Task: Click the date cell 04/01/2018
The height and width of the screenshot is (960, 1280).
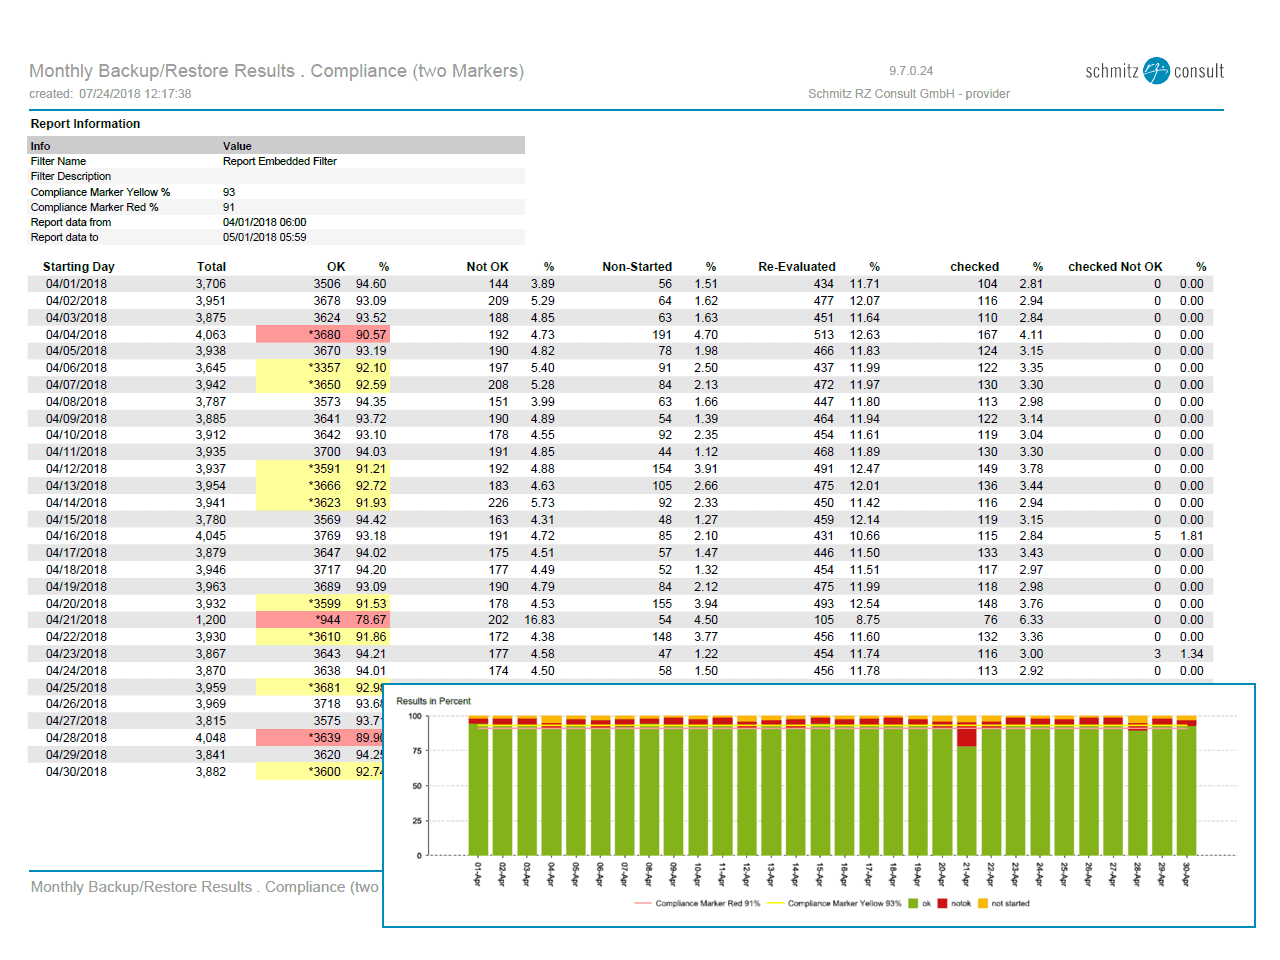Action: click(x=76, y=284)
